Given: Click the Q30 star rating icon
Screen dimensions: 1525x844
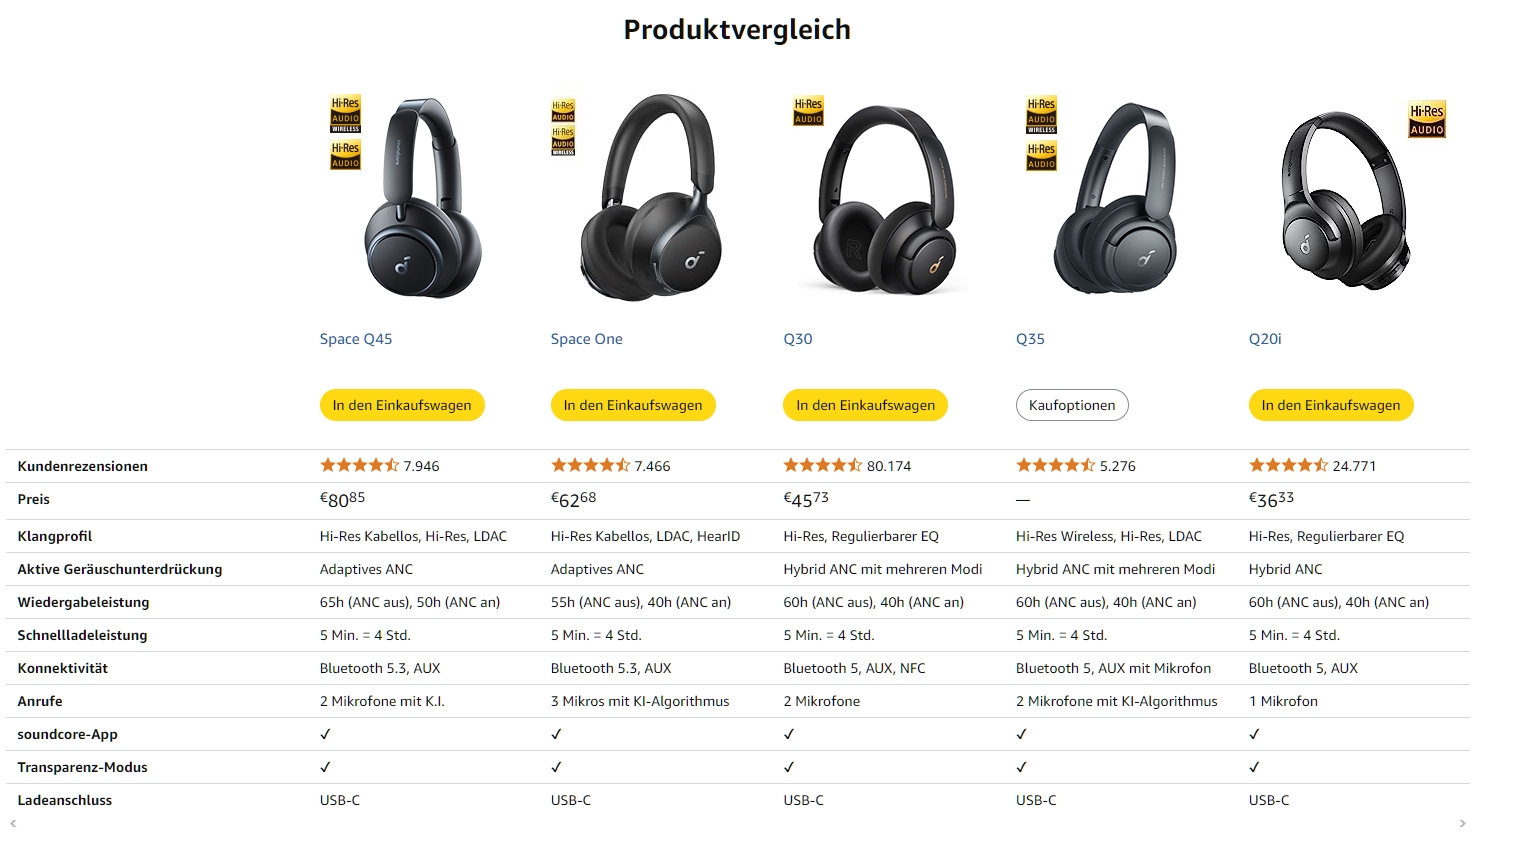Looking at the screenshot, I should pos(822,465).
